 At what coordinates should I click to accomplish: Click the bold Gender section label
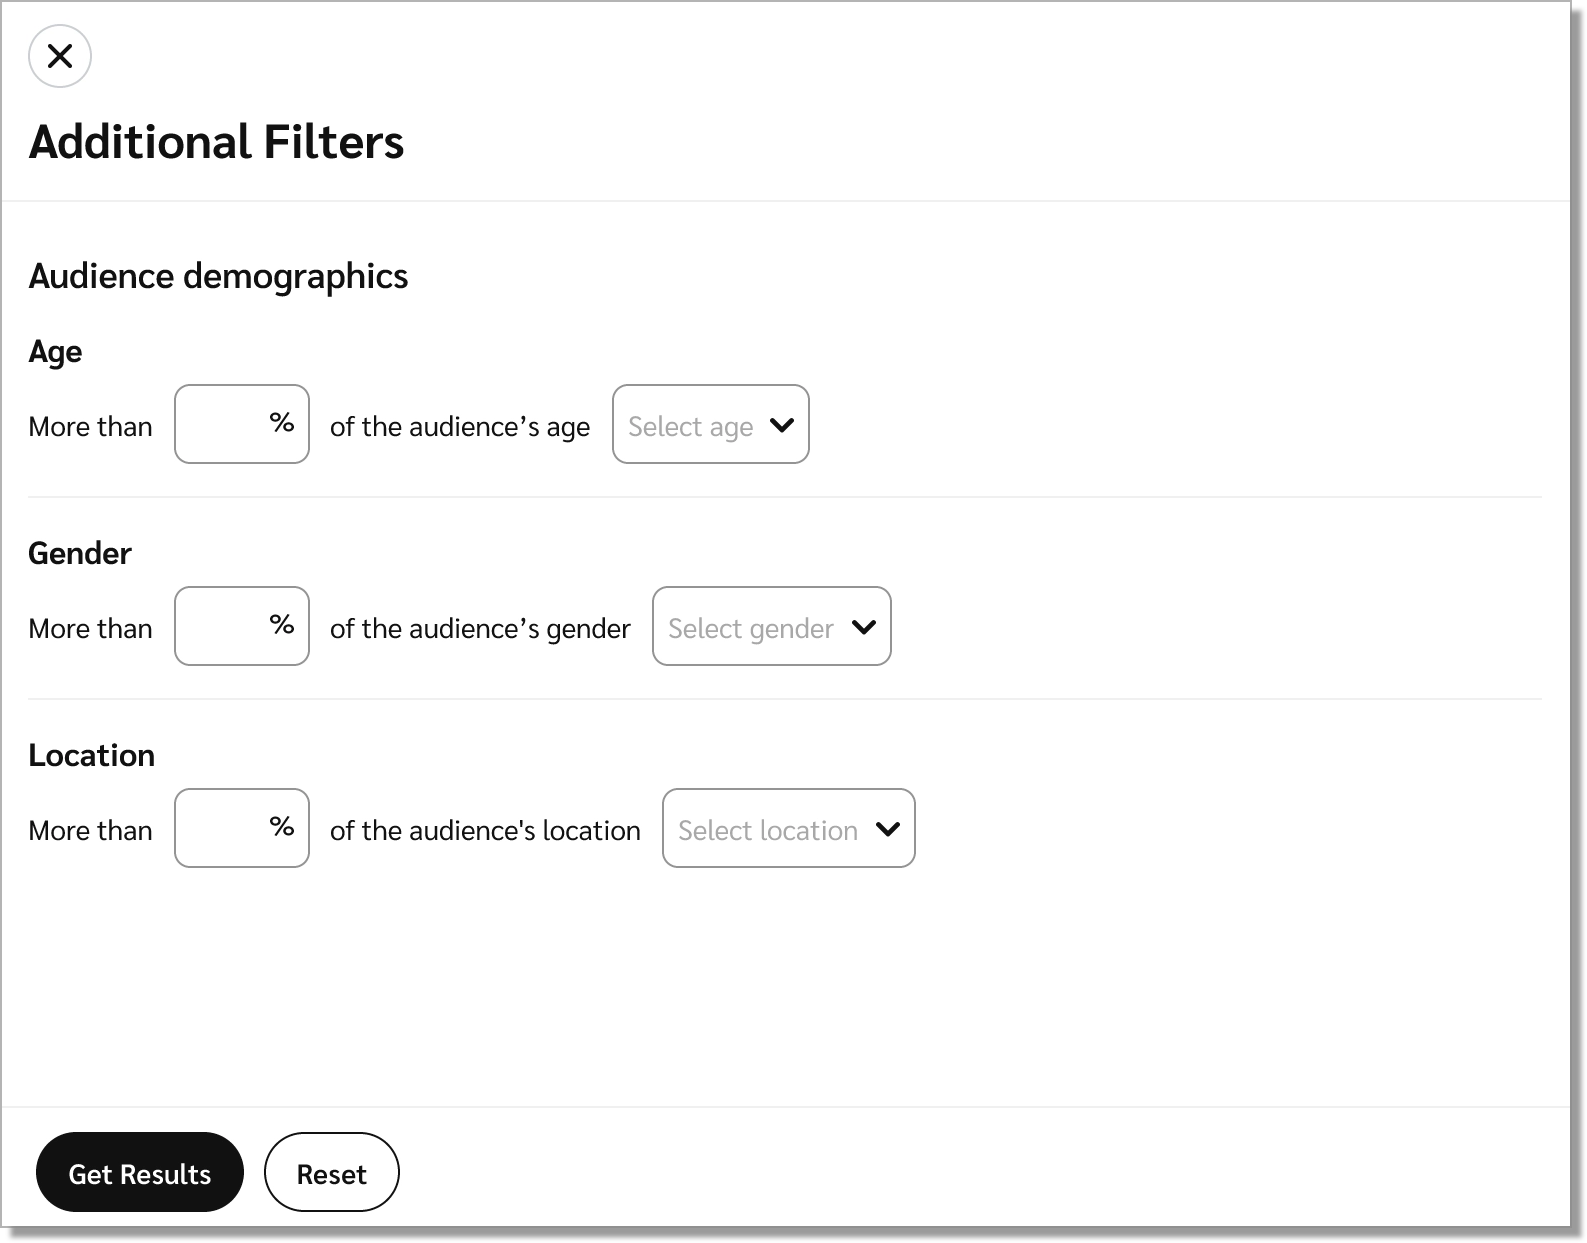(x=80, y=554)
